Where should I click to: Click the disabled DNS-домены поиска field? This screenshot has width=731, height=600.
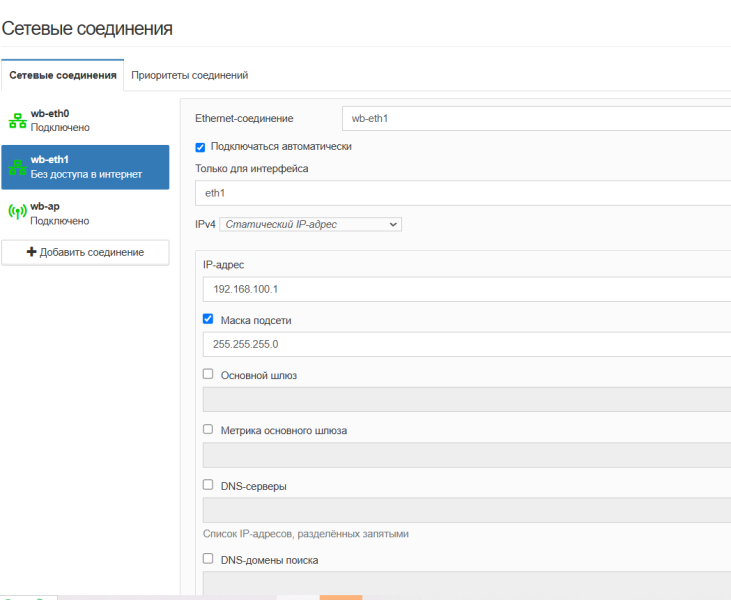[467, 583]
